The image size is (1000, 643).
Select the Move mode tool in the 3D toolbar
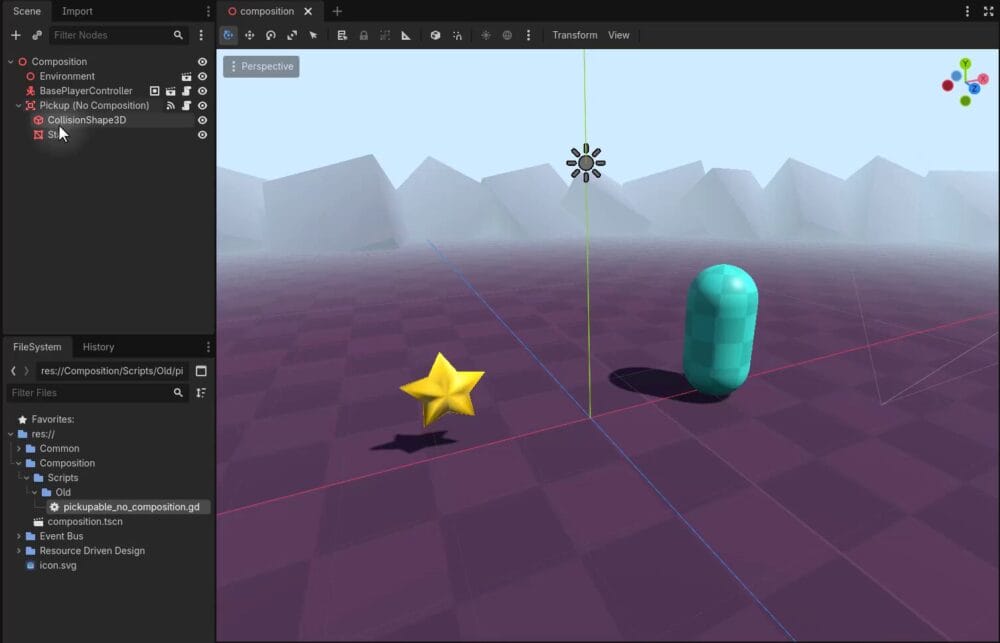[249, 35]
